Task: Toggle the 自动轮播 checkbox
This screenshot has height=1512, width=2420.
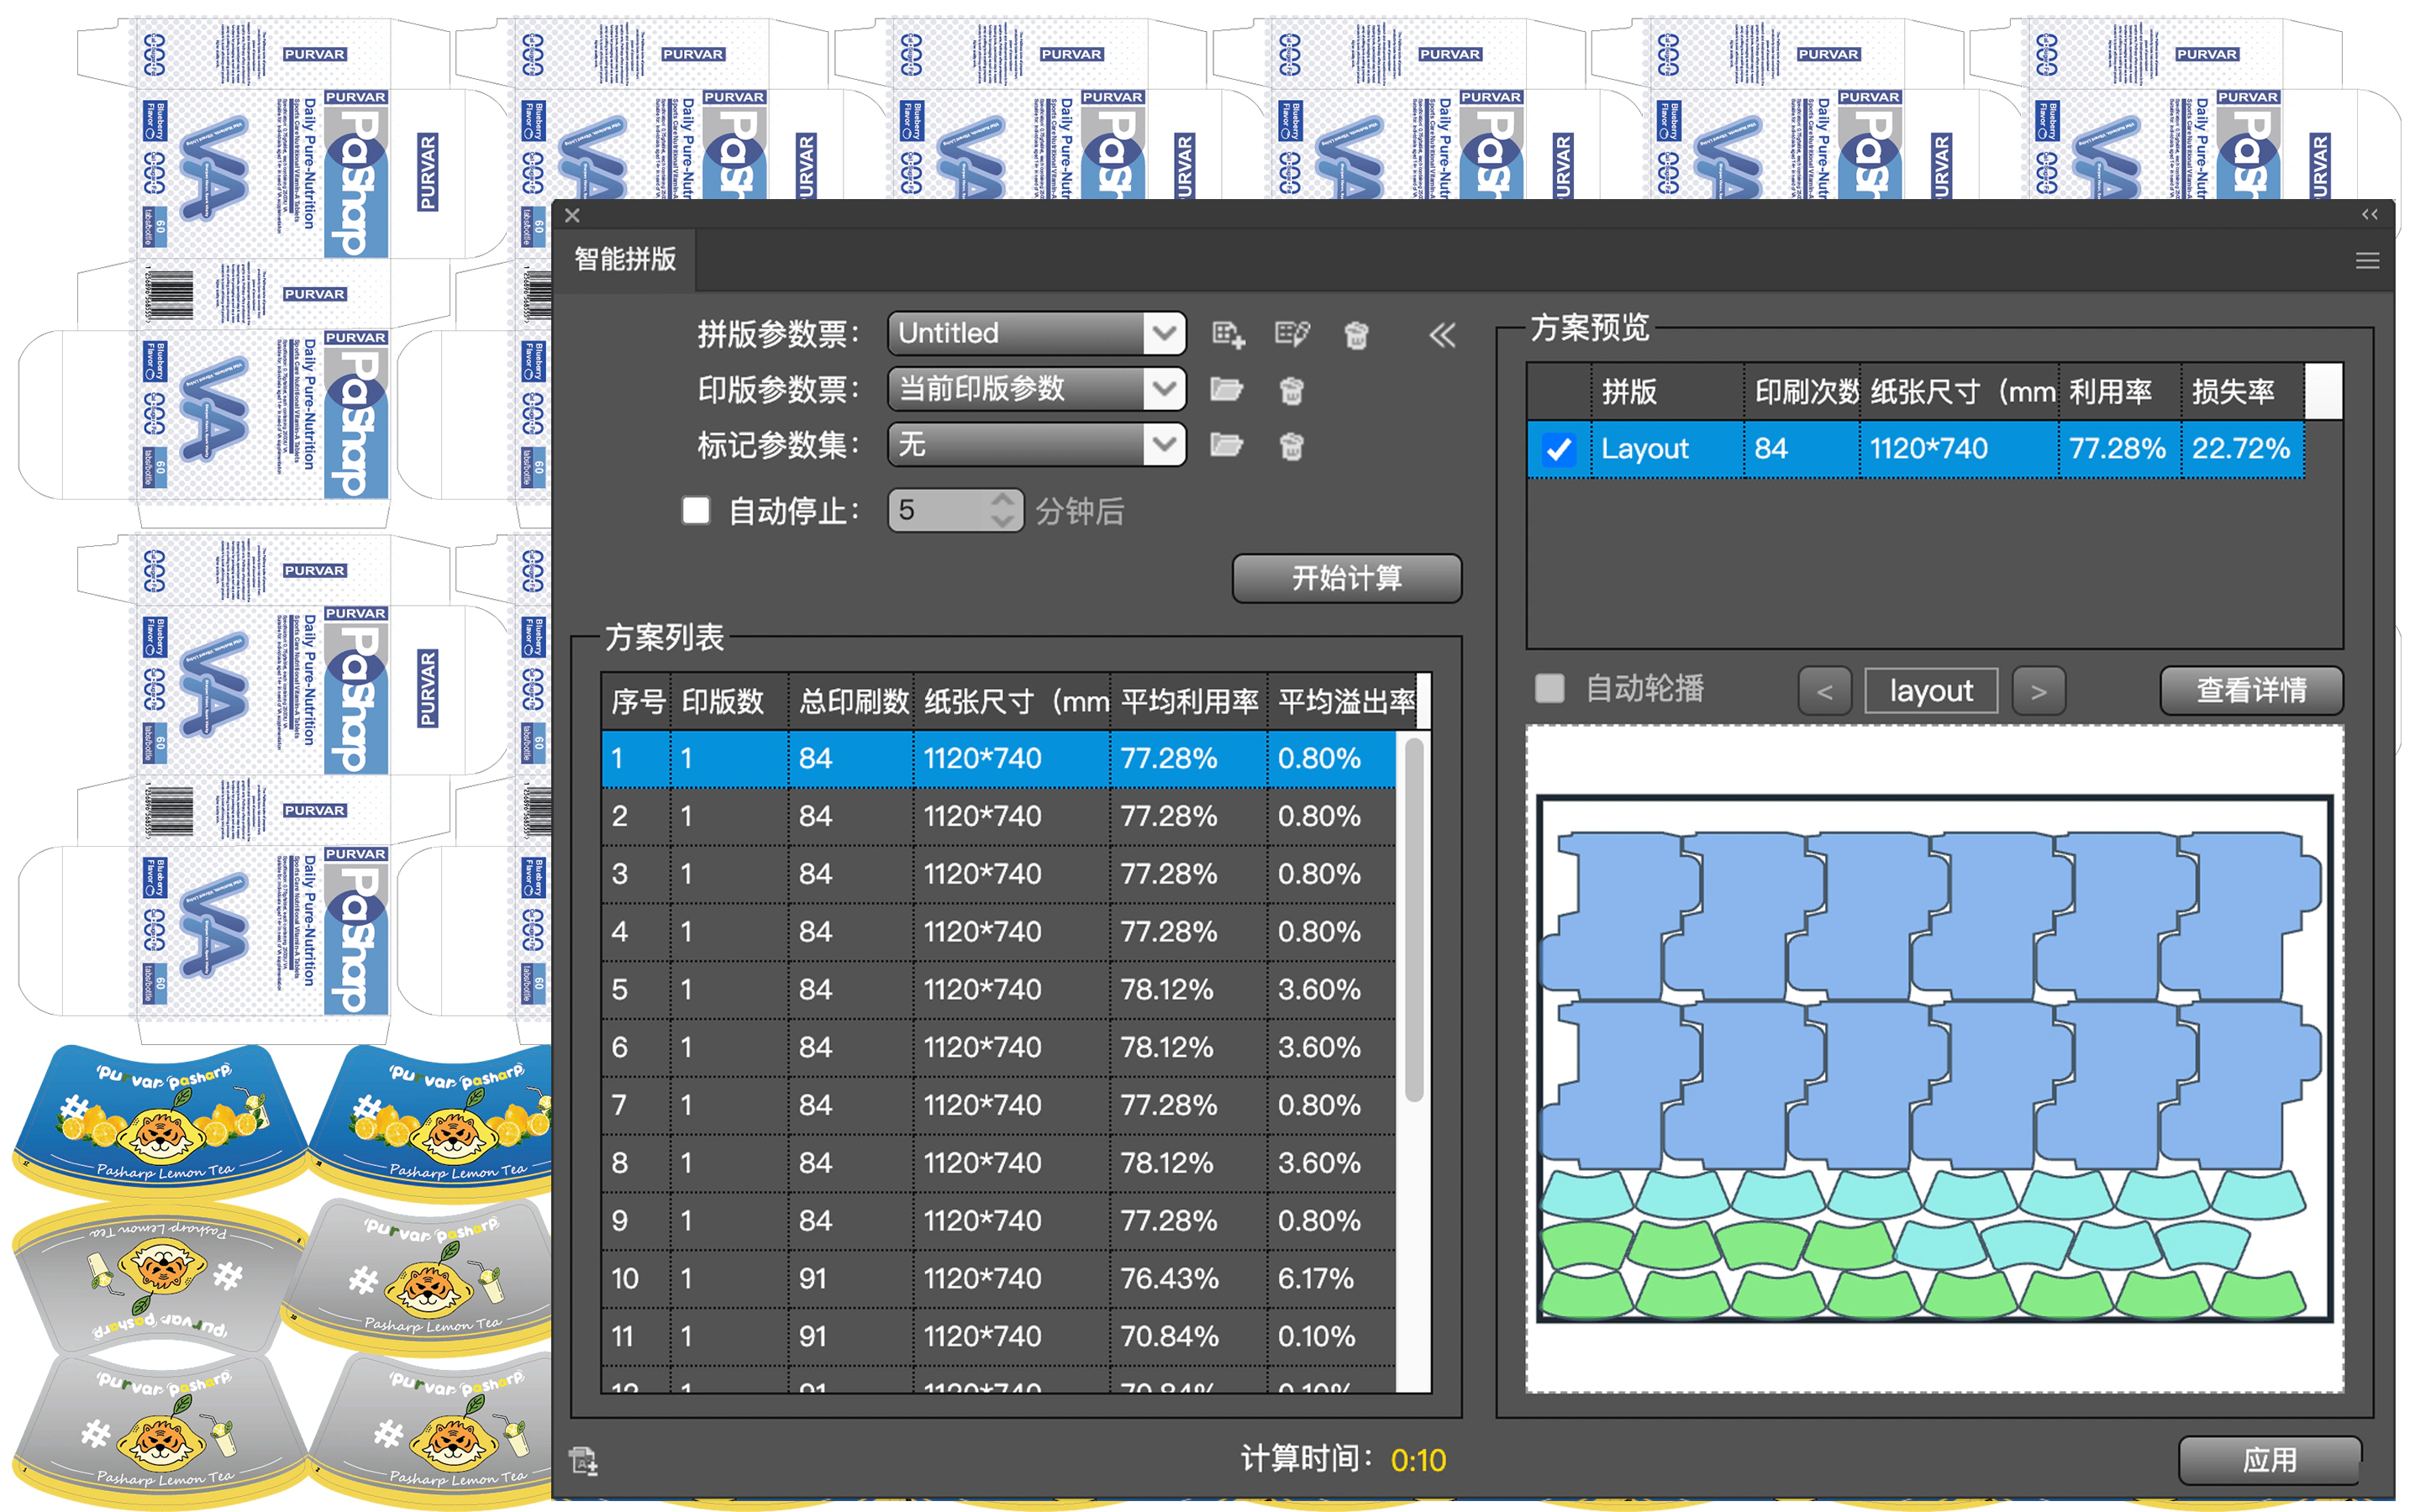Action: click(1549, 688)
